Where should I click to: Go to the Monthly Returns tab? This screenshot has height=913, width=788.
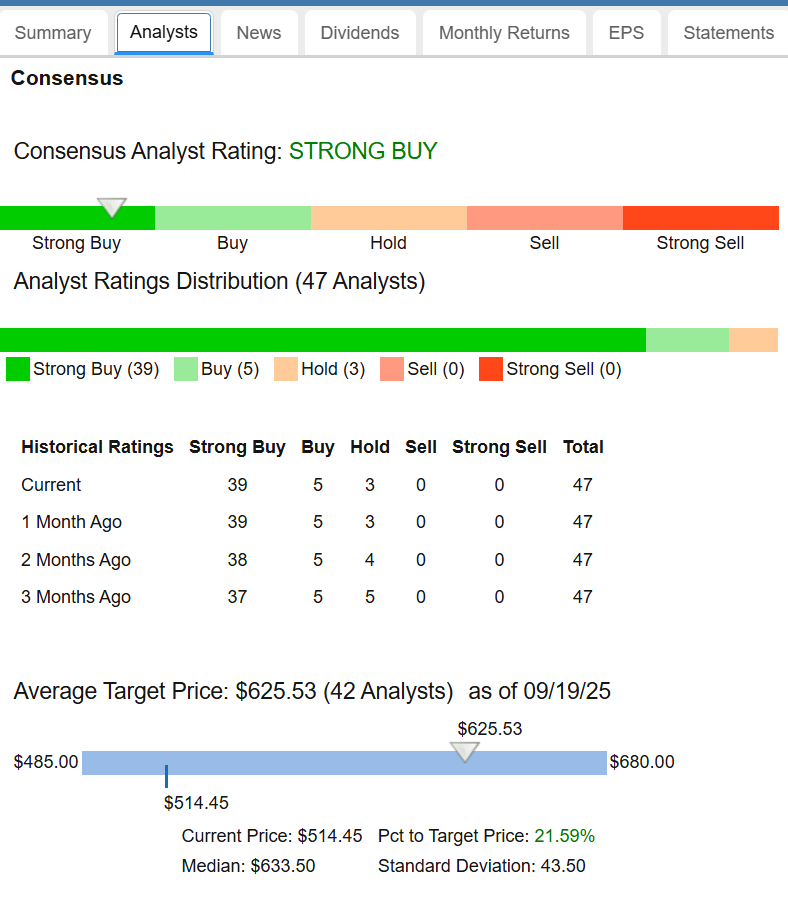(x=504, y=33)
